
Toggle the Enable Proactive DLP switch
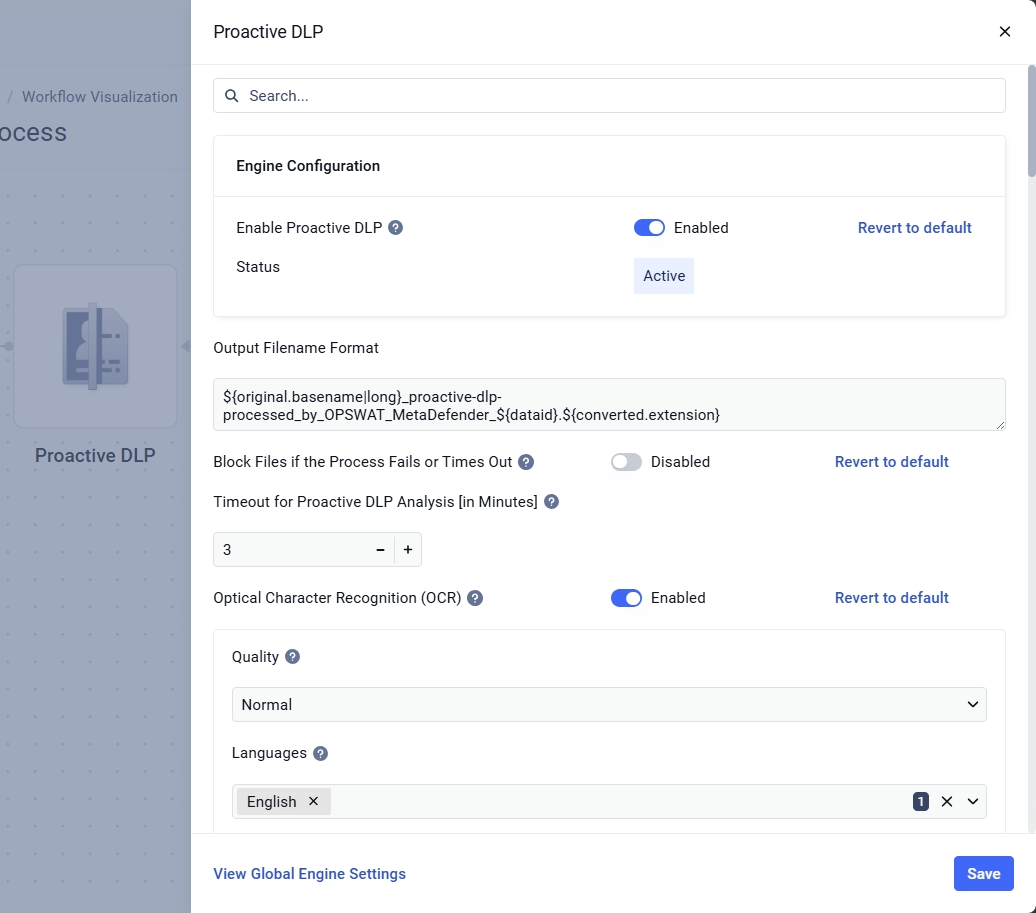coord(649,228)
